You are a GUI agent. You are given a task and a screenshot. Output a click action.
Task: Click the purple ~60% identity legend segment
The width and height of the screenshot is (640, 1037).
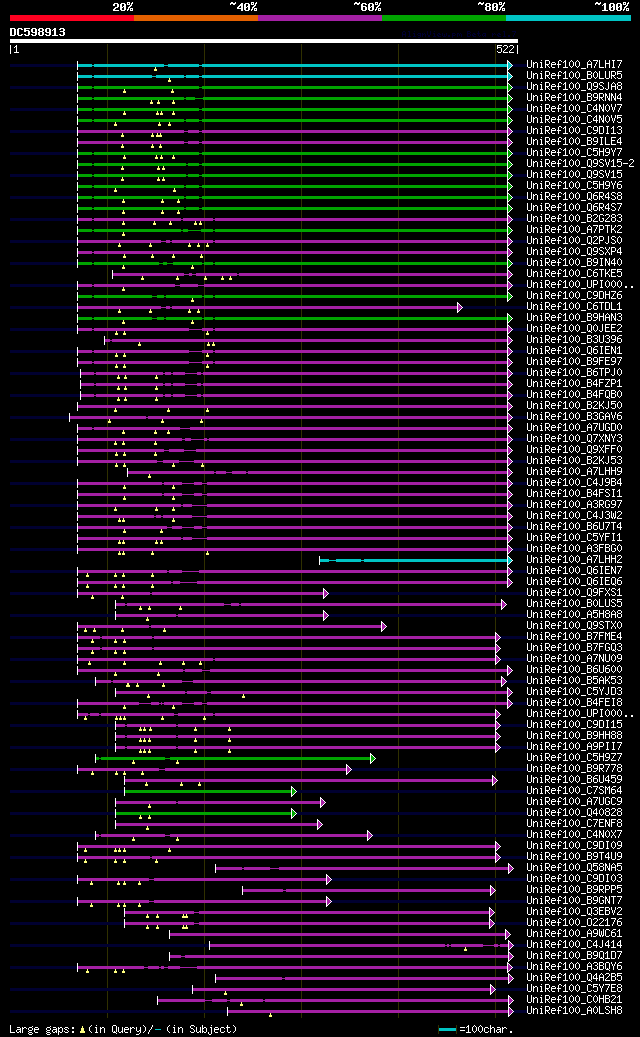320,18
